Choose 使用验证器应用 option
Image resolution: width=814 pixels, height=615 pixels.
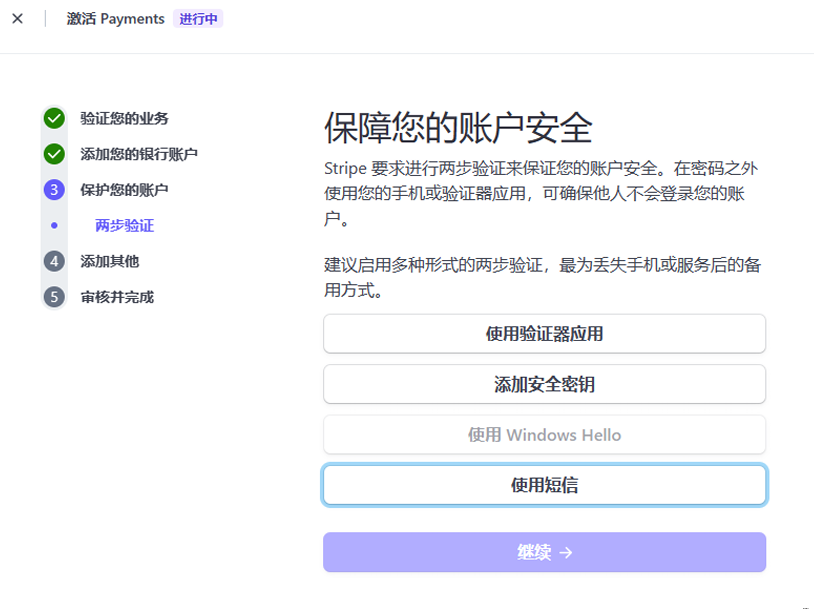tap(544, 334)
